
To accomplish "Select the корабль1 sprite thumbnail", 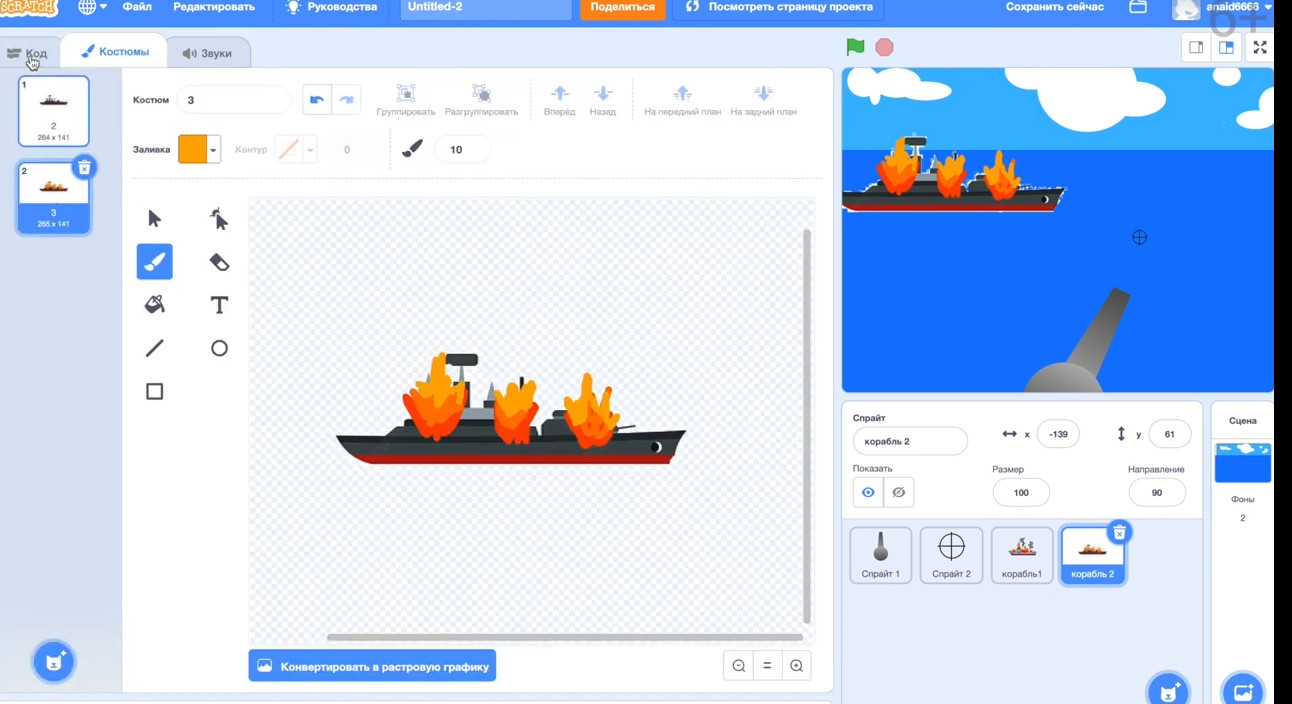I will 1022,555.
